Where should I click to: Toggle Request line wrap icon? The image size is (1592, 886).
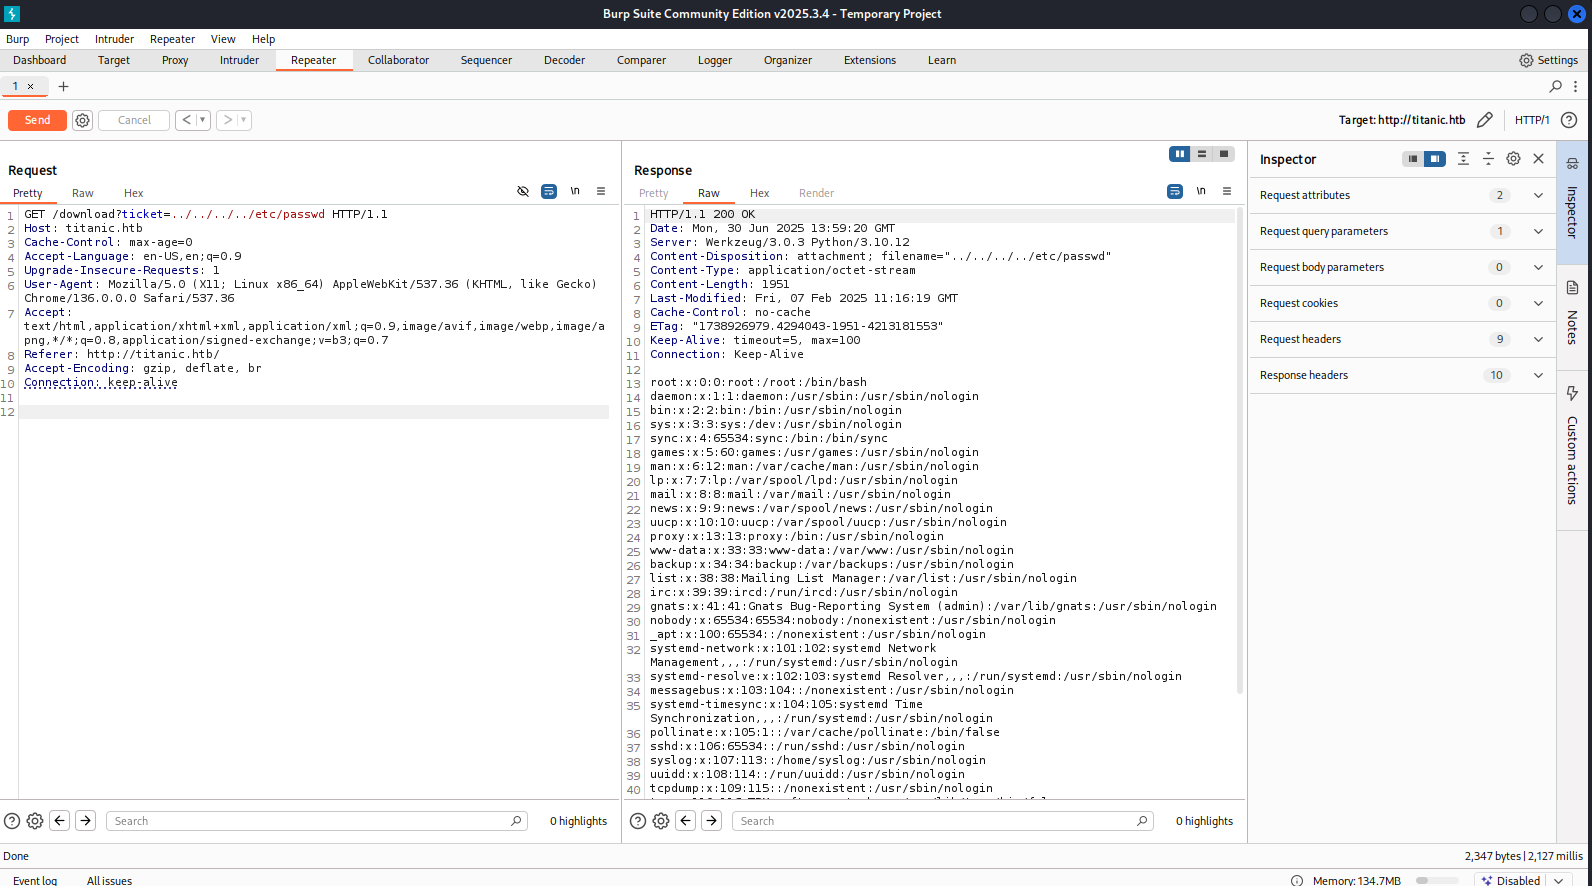[549, 191]
